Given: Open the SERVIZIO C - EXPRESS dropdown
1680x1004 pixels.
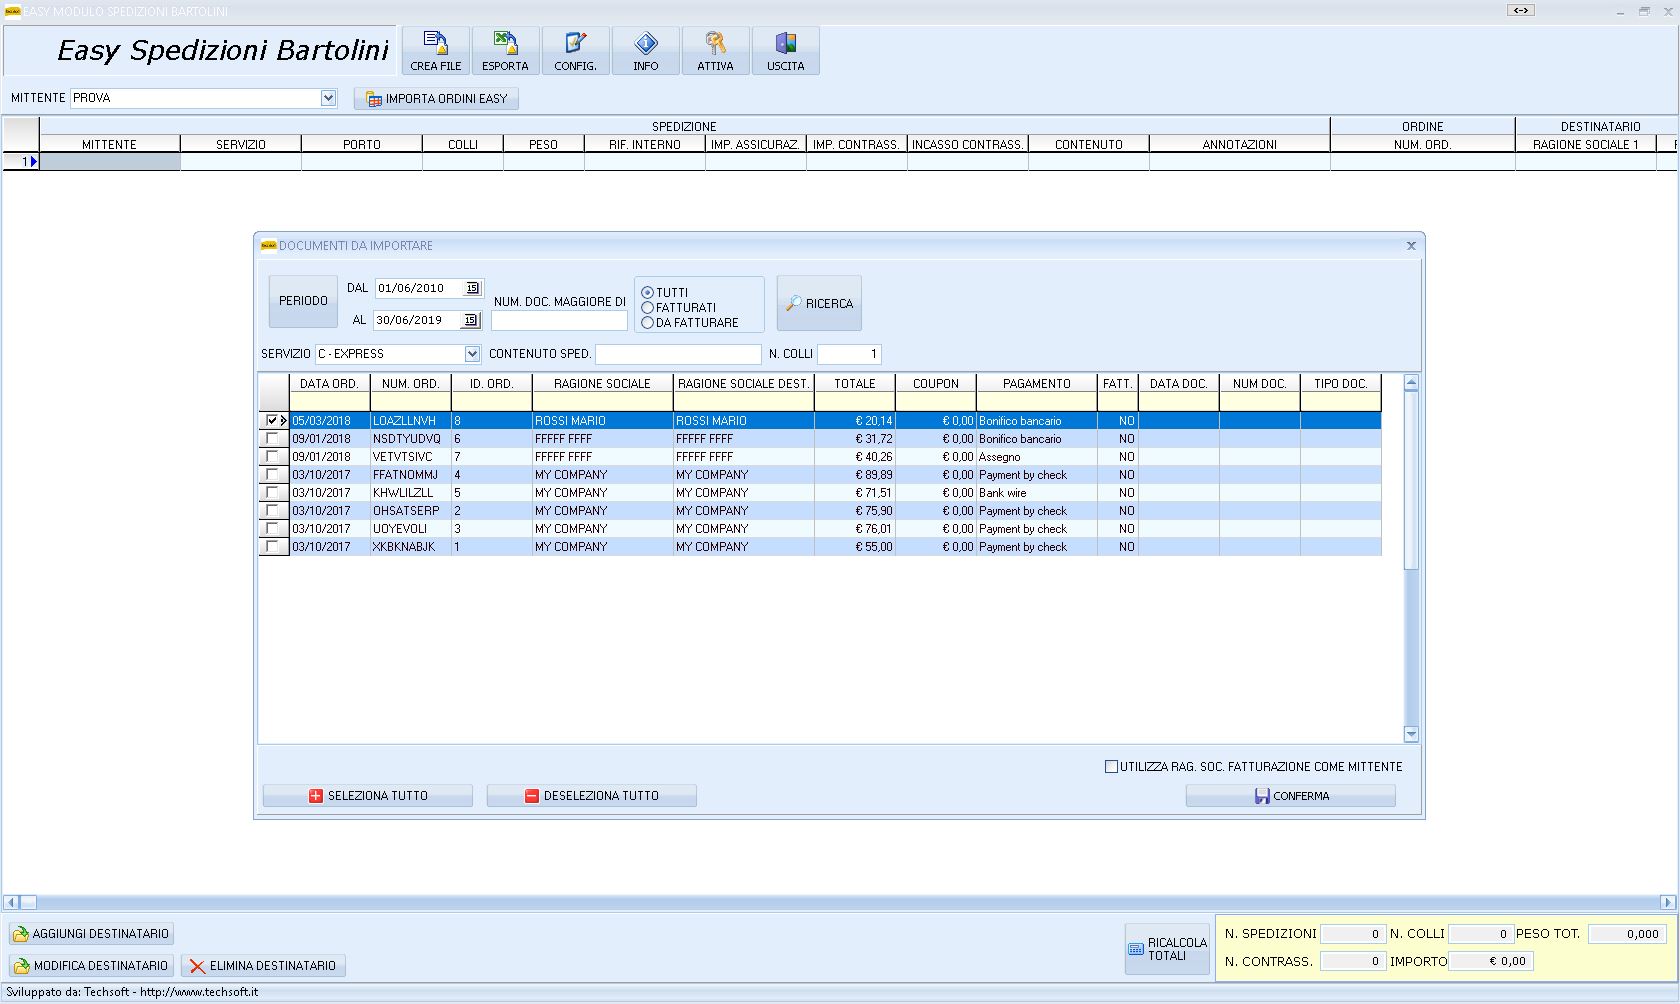Looking at the screenshot, I should pyautogui.click(x=472, y=354).
